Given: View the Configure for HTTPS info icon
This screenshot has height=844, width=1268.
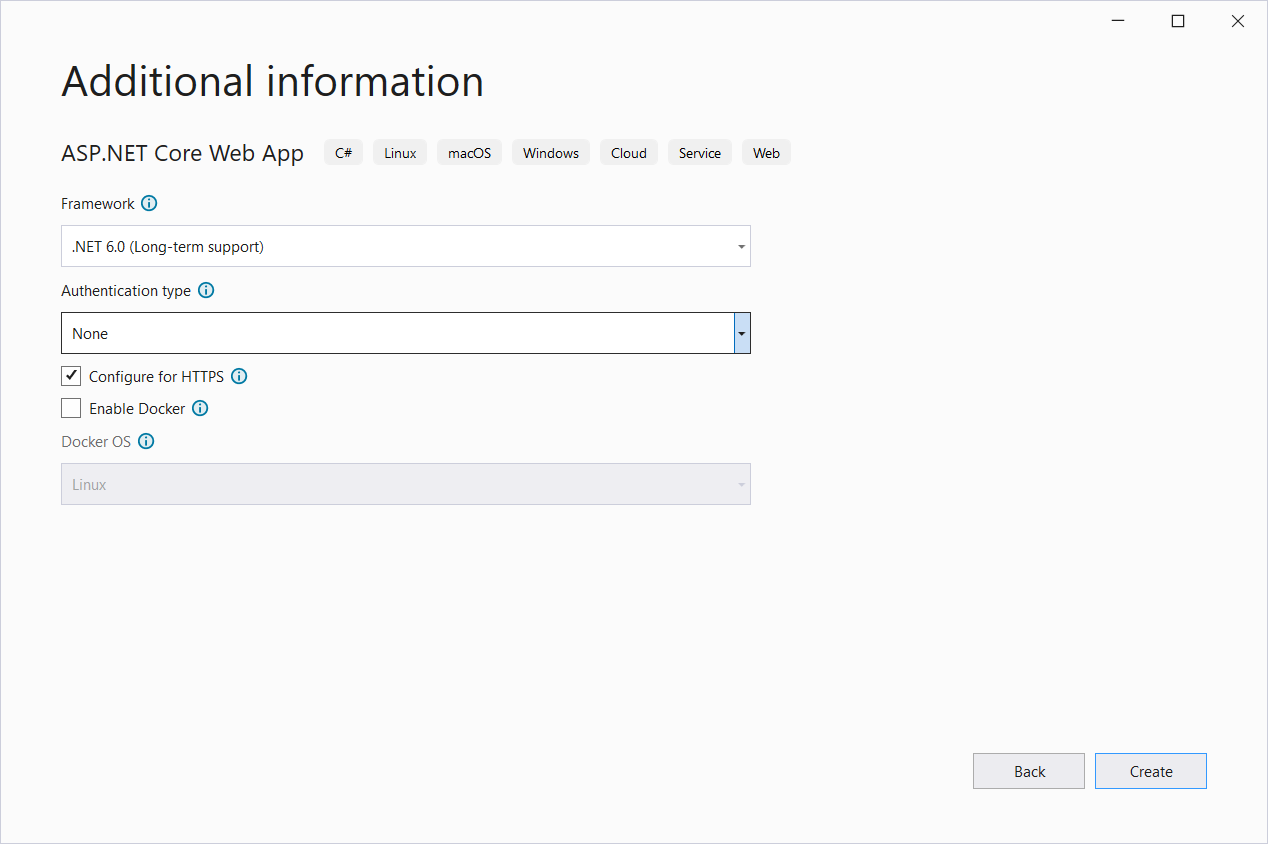Looking at the screenshot, I should [x=239, y=377].
